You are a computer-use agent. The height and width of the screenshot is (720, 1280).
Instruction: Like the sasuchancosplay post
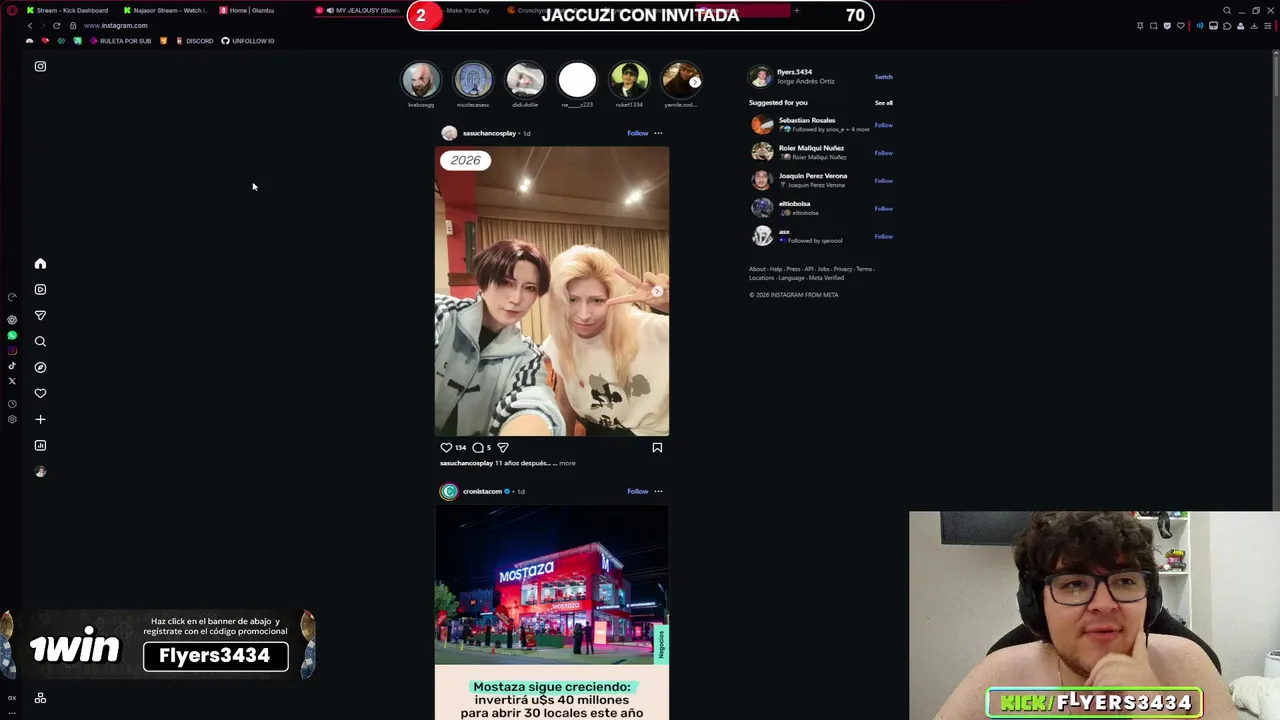tap(446, 448)
